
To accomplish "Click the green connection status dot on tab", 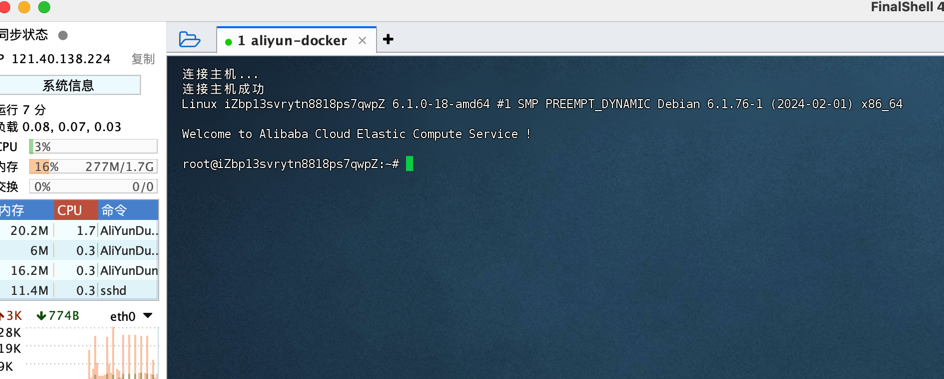I will pyautogui.click(x=228, y=42).
